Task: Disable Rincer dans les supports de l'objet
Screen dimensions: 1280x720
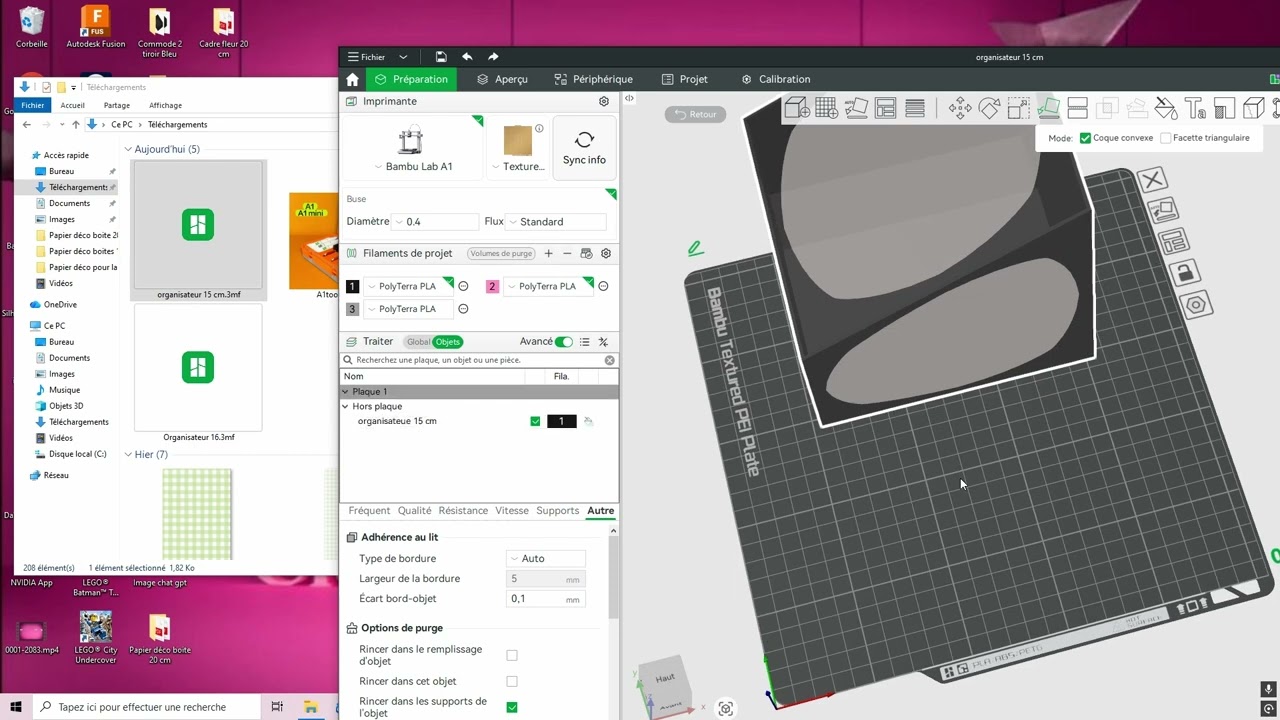Action: pyautogui.click(x=512, y=707)
